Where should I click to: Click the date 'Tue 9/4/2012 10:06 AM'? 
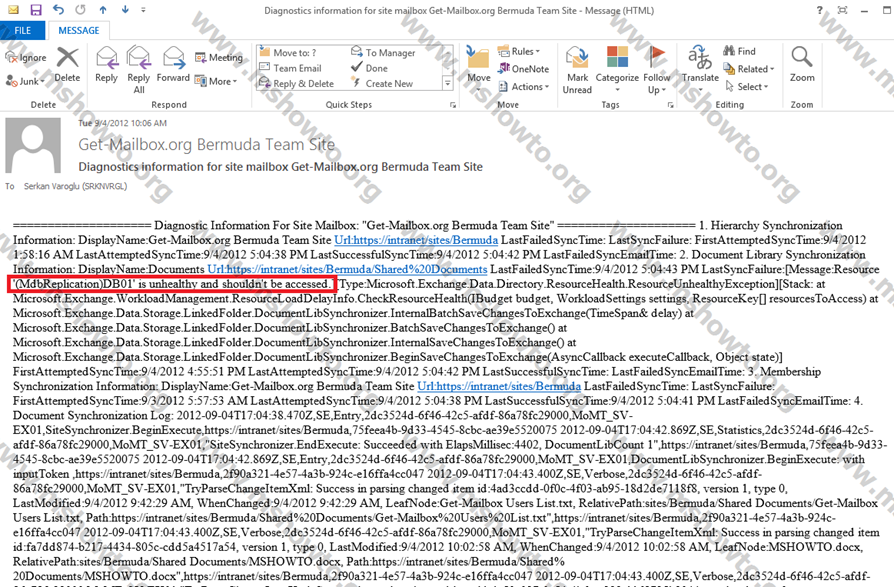(123, 123)
